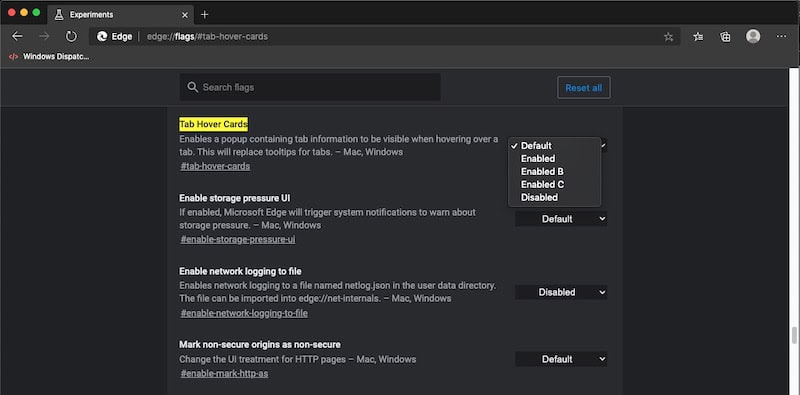800x395 pixels.
Task: Close the Experiments tab
Action: (185, 15)
